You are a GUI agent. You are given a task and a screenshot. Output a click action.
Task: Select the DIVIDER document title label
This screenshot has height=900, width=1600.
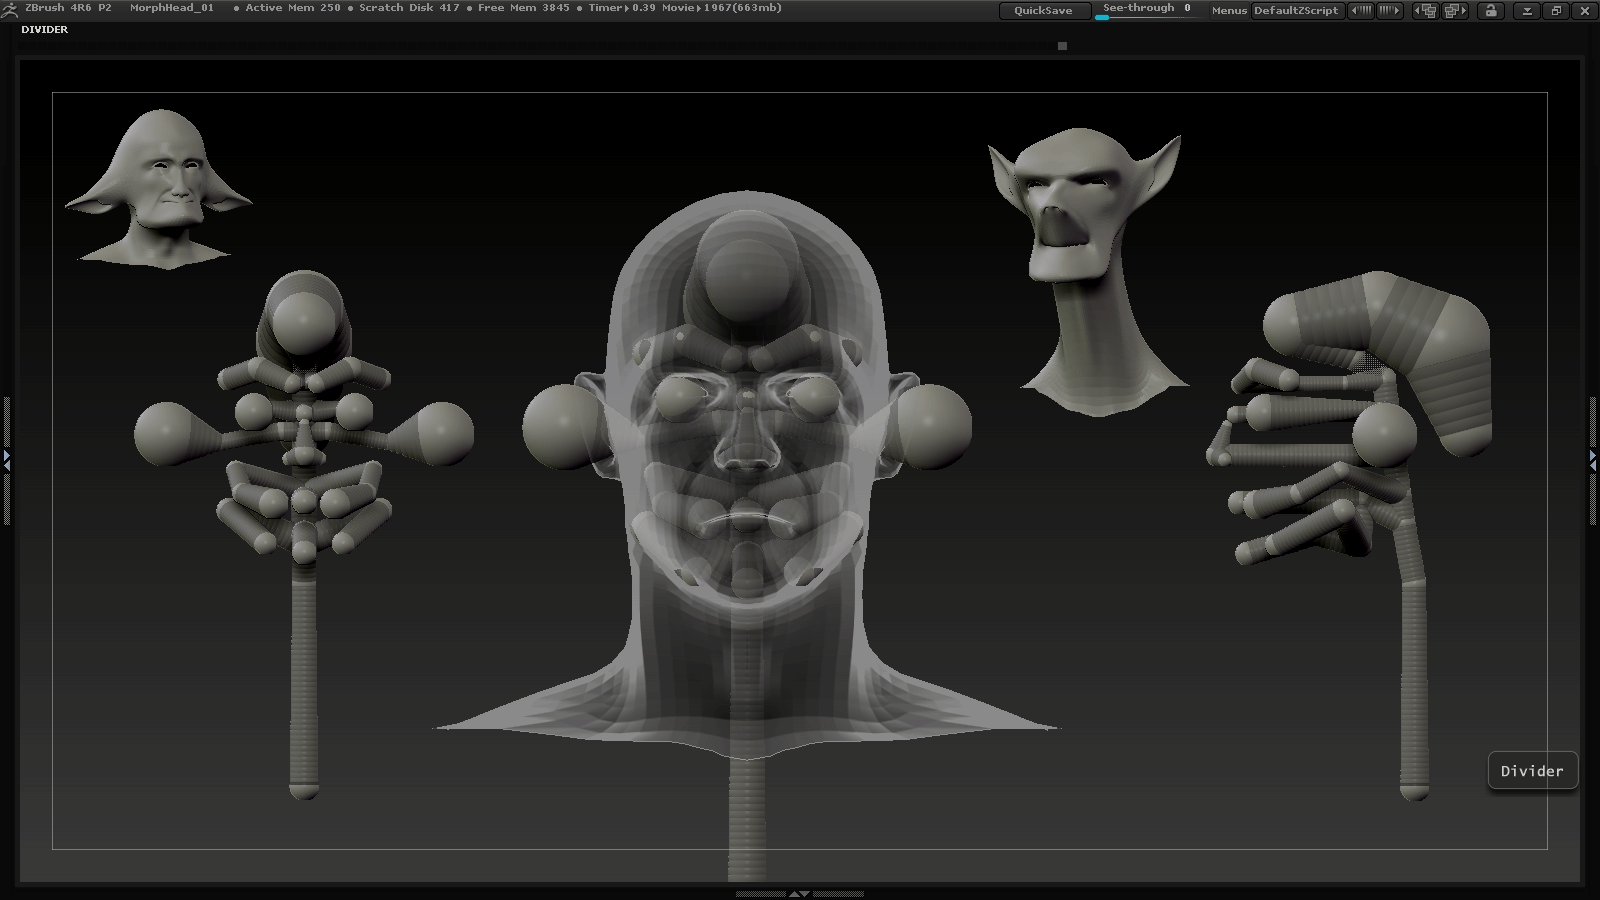(44, 29)
